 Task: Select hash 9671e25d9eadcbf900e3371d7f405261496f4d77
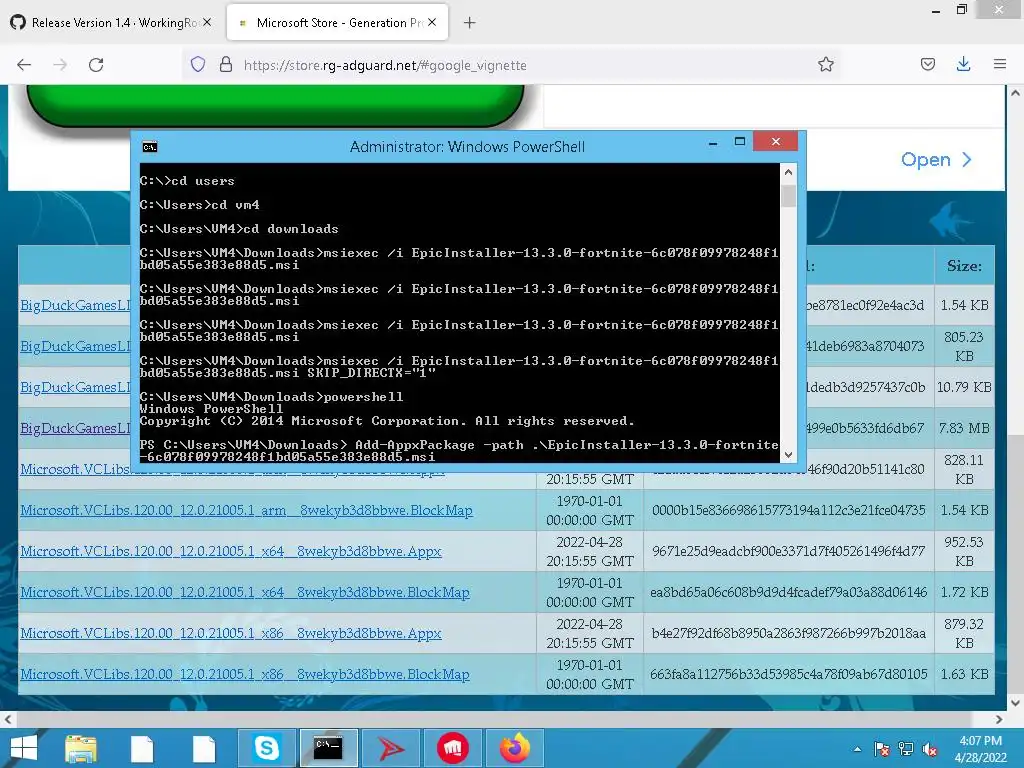(788, 551)
